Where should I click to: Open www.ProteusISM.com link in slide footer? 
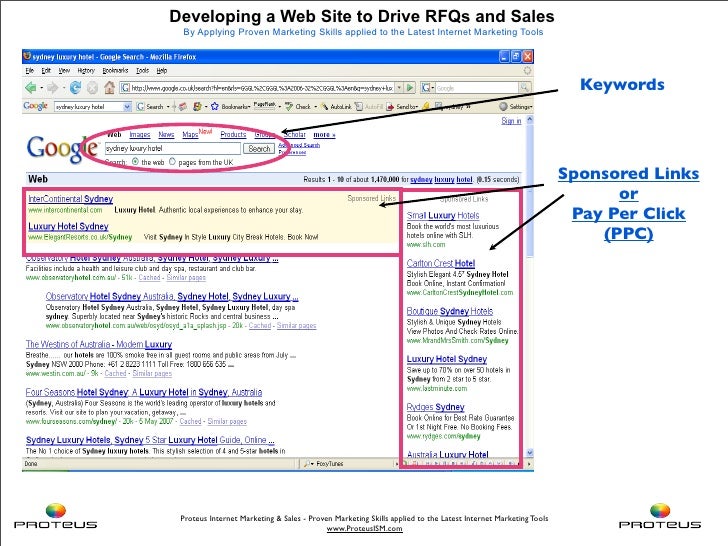point(364,528)
